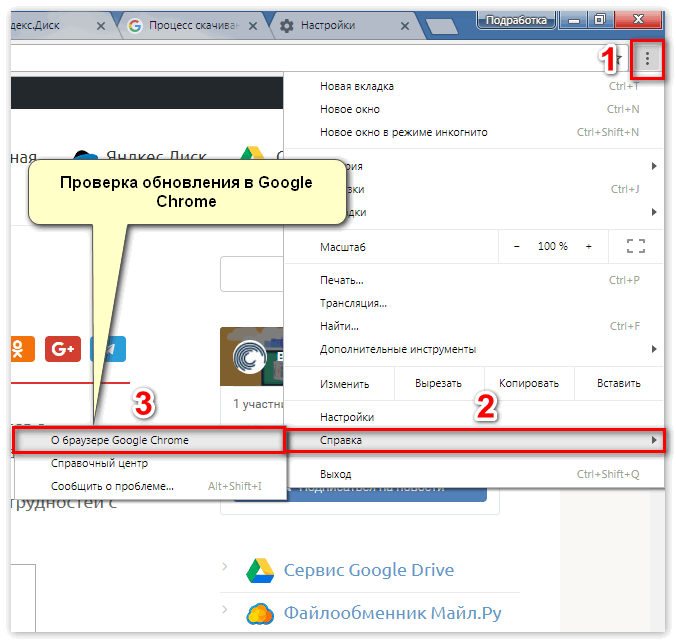Select Новая вкладка menu item
This screenshot has width=676, height=643.
tap(473, 86)
